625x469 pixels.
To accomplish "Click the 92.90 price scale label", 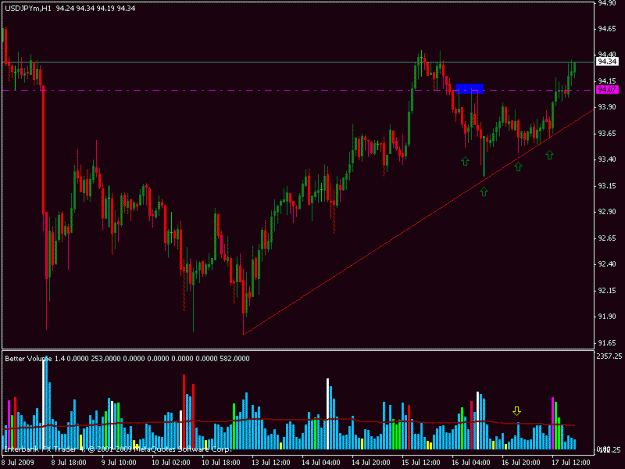I will [x=607, y=212].
